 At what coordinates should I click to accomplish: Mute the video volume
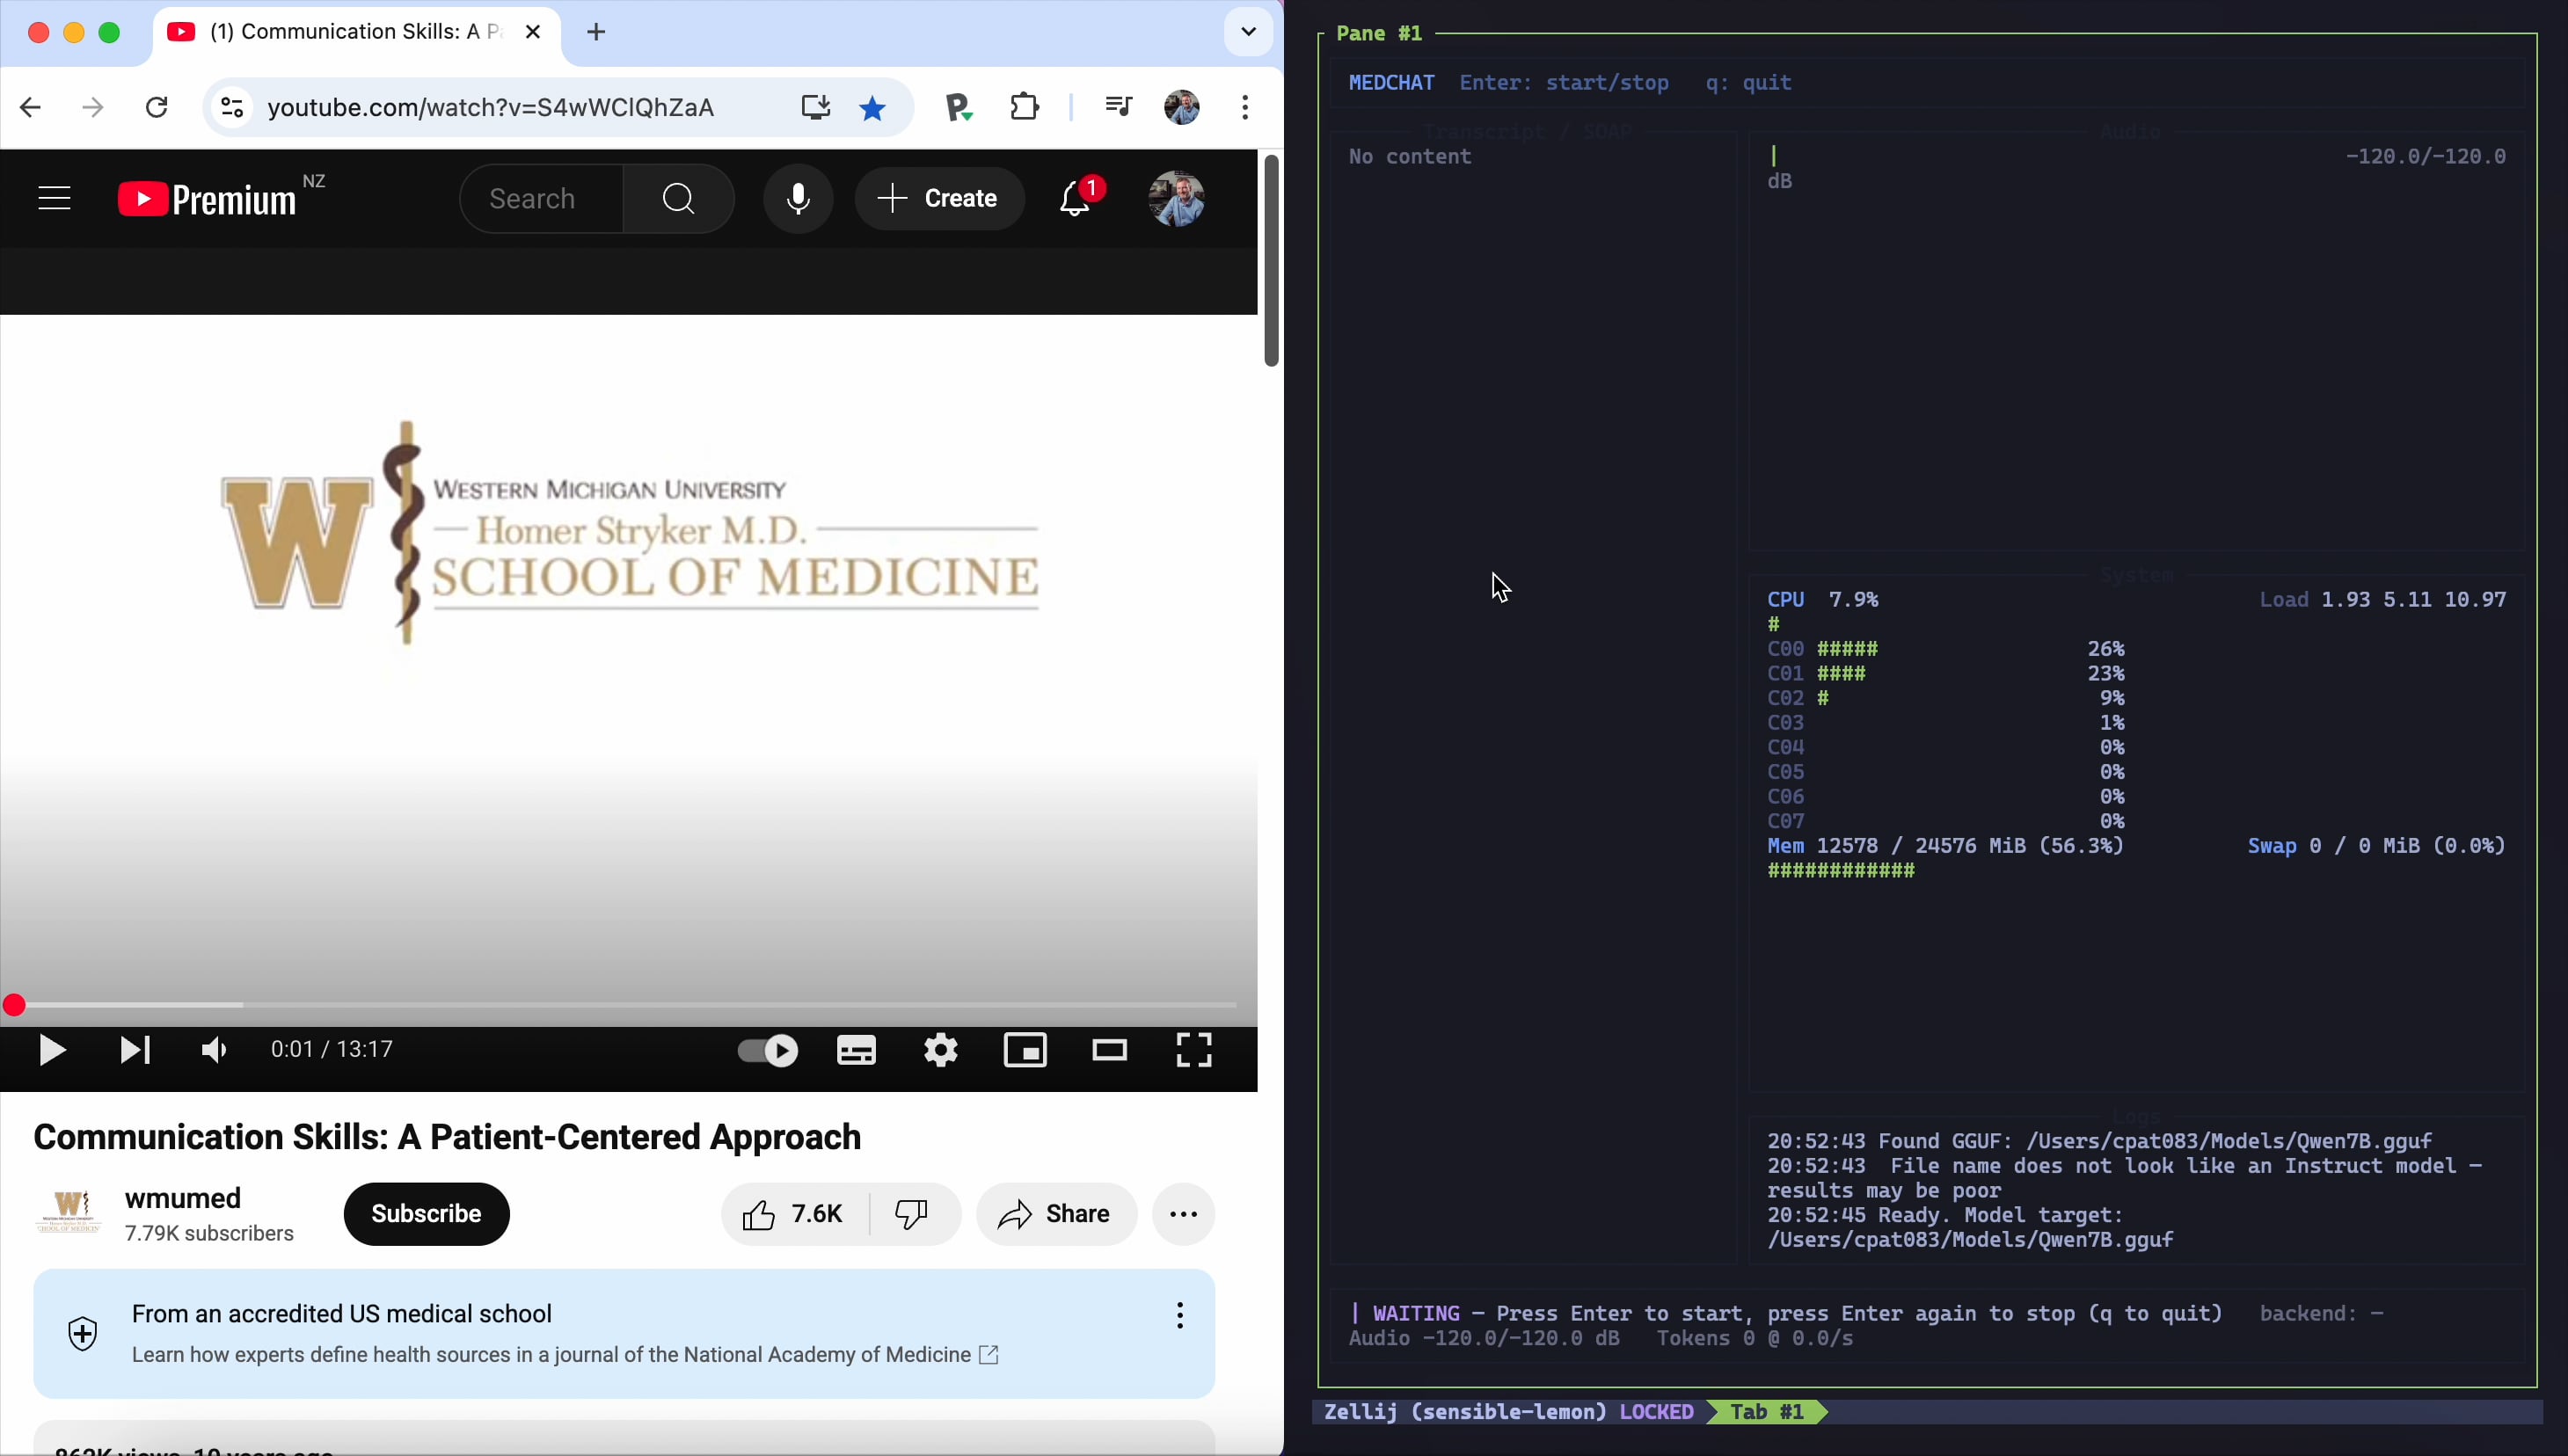[x=214, y=1050]
